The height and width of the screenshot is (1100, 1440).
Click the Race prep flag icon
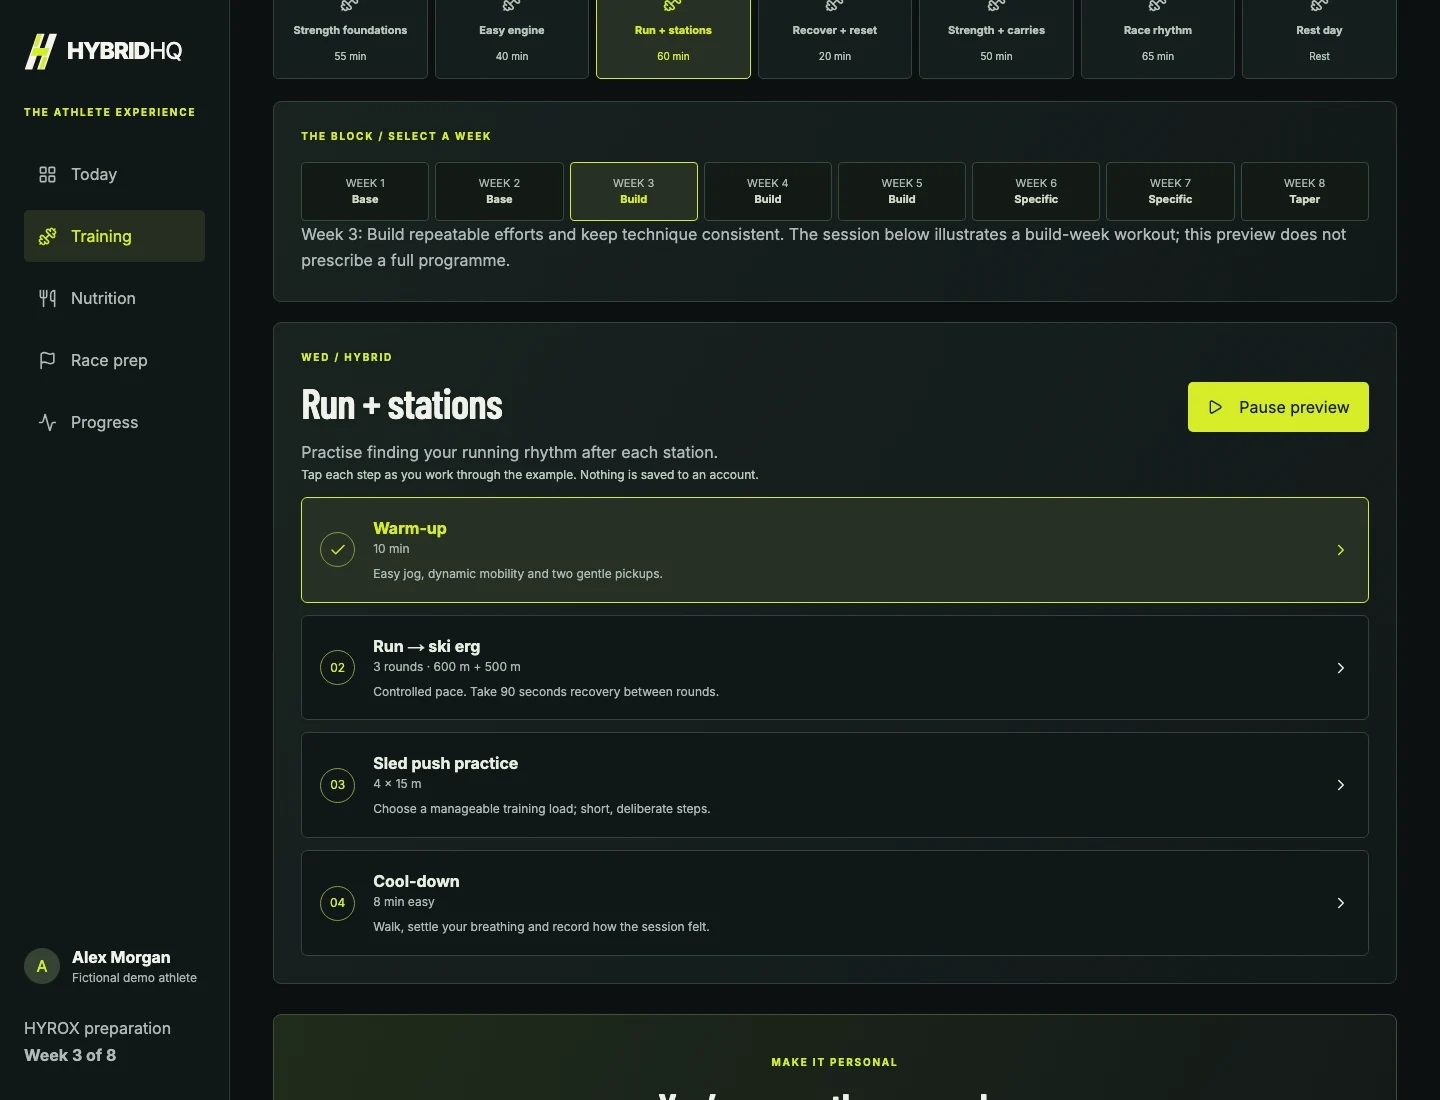pyautogui.click(x=47, y=360)
